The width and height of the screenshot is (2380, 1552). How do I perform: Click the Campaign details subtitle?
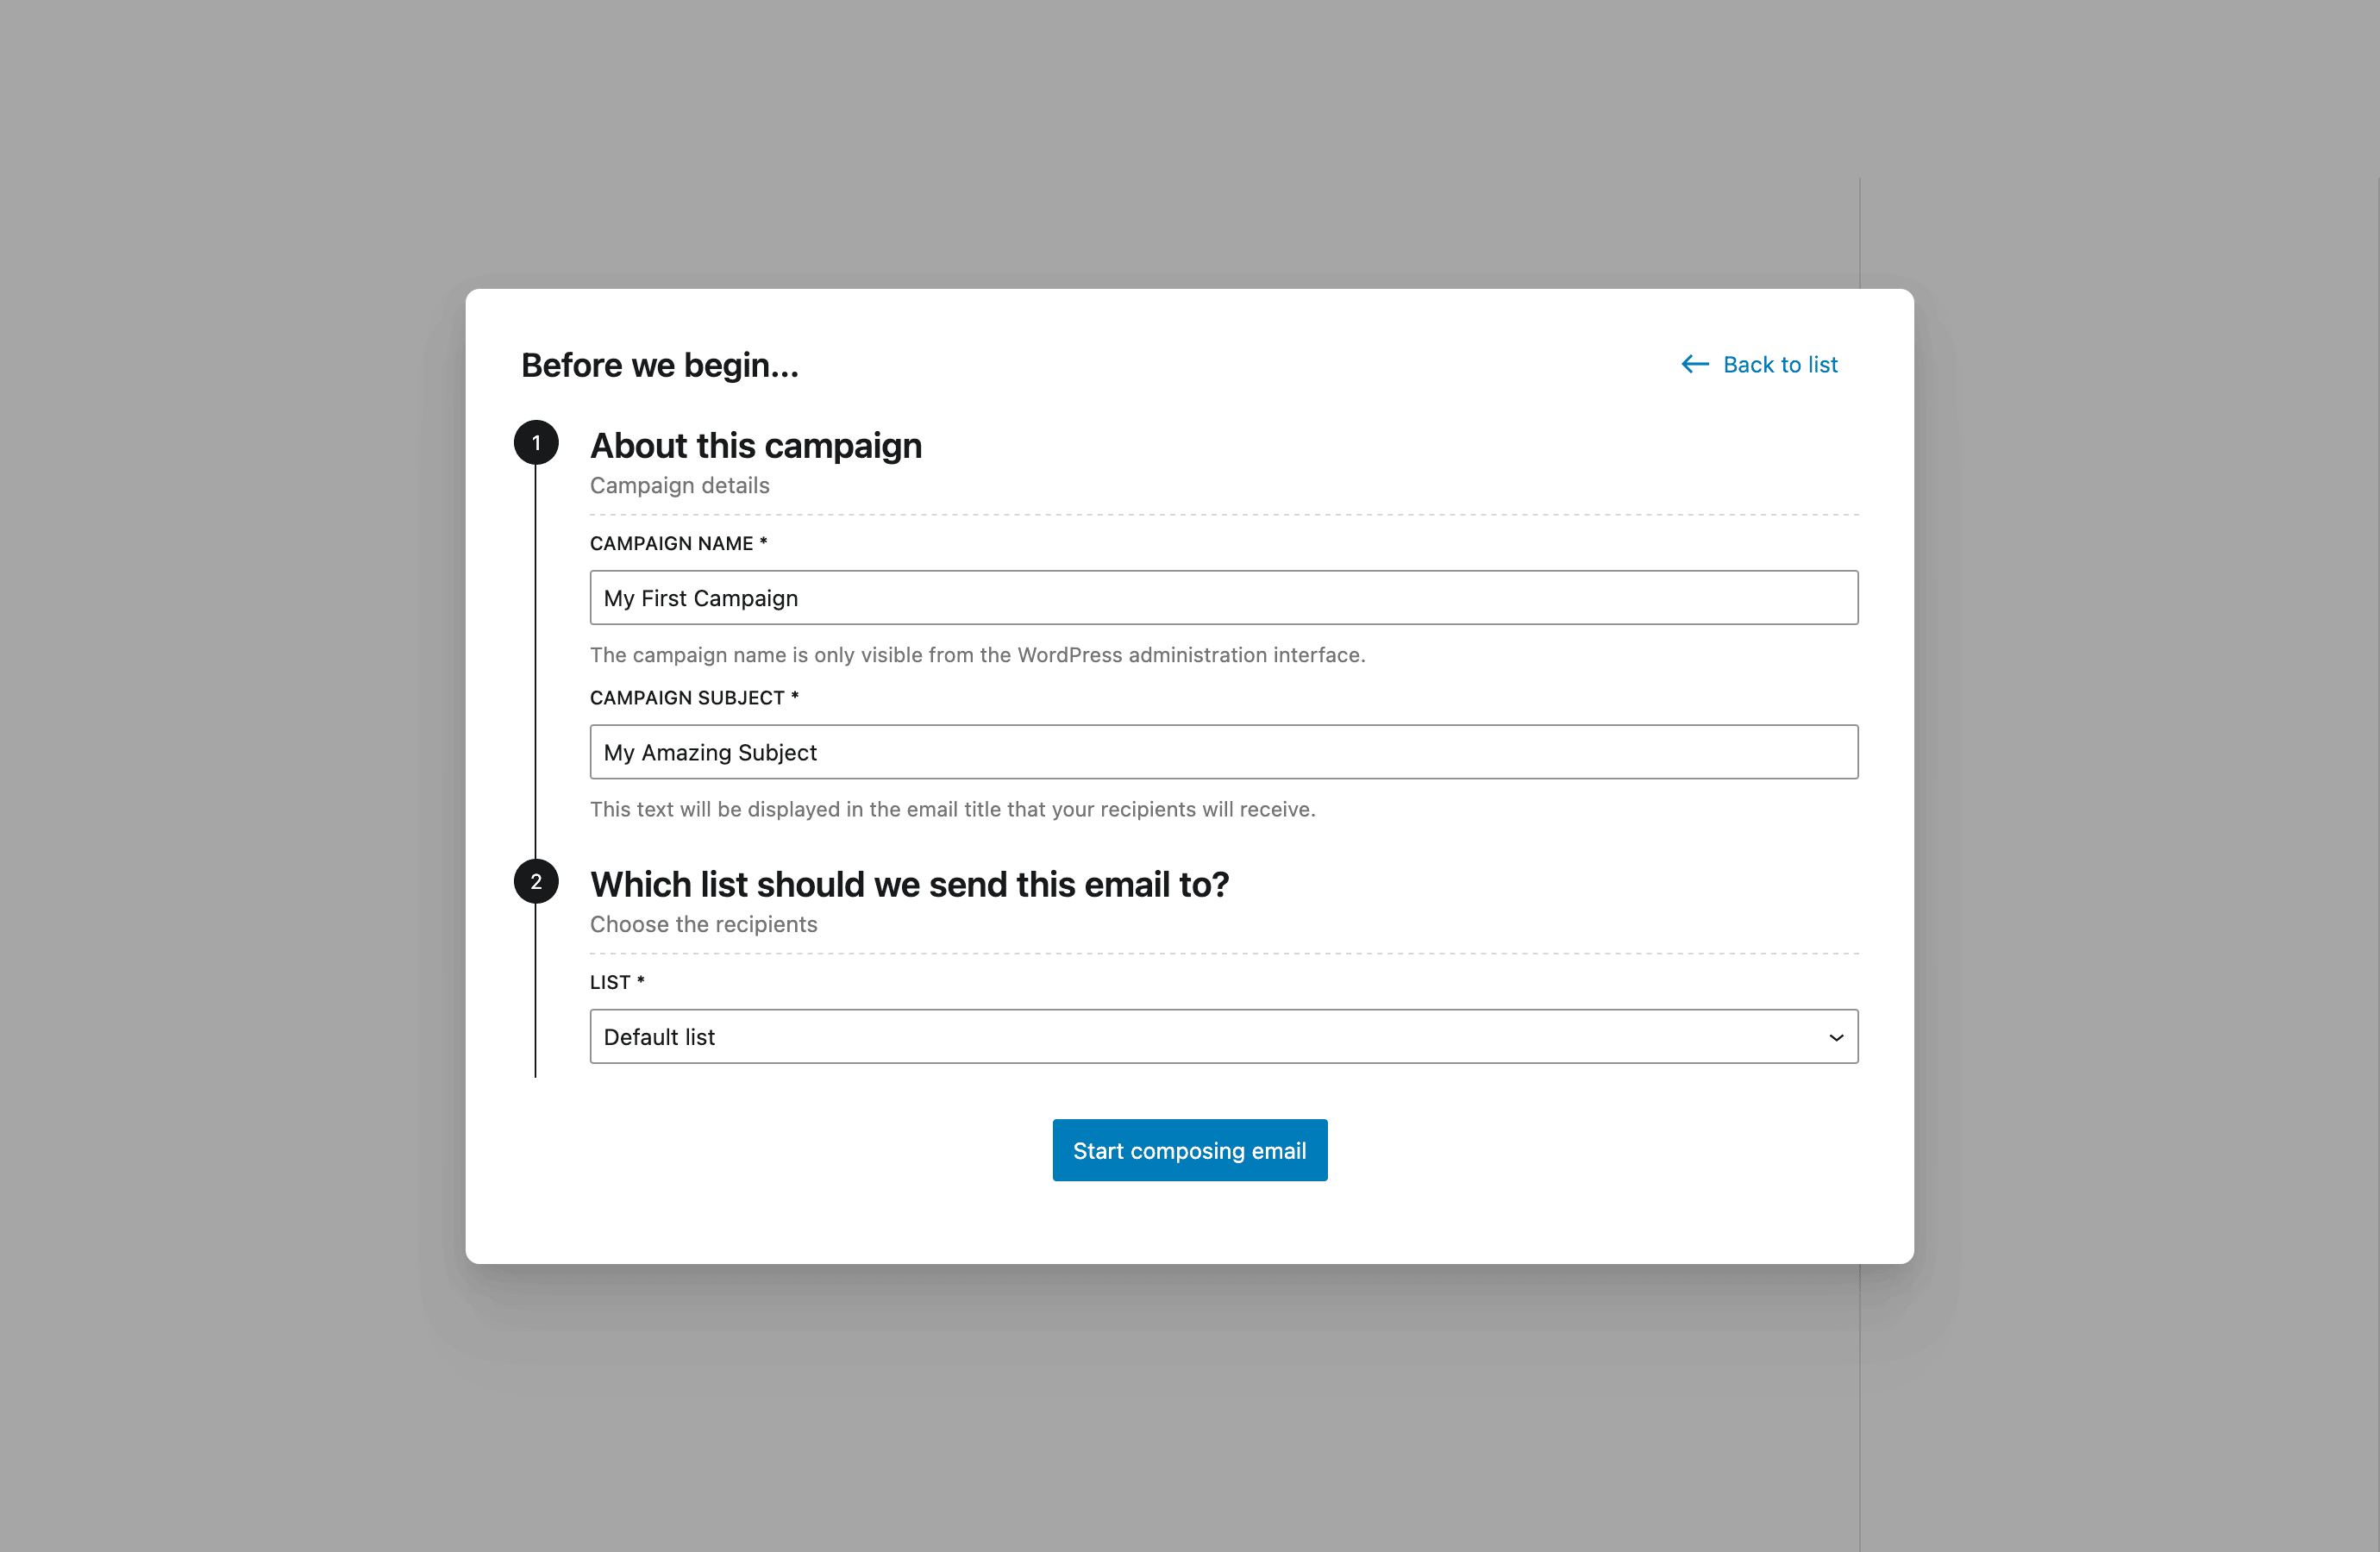tap(679, 485)
